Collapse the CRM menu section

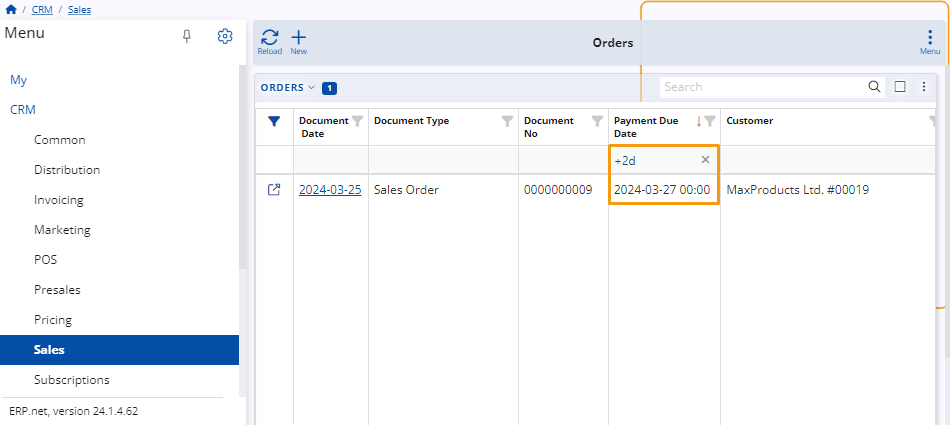click(x=23, y=110)
